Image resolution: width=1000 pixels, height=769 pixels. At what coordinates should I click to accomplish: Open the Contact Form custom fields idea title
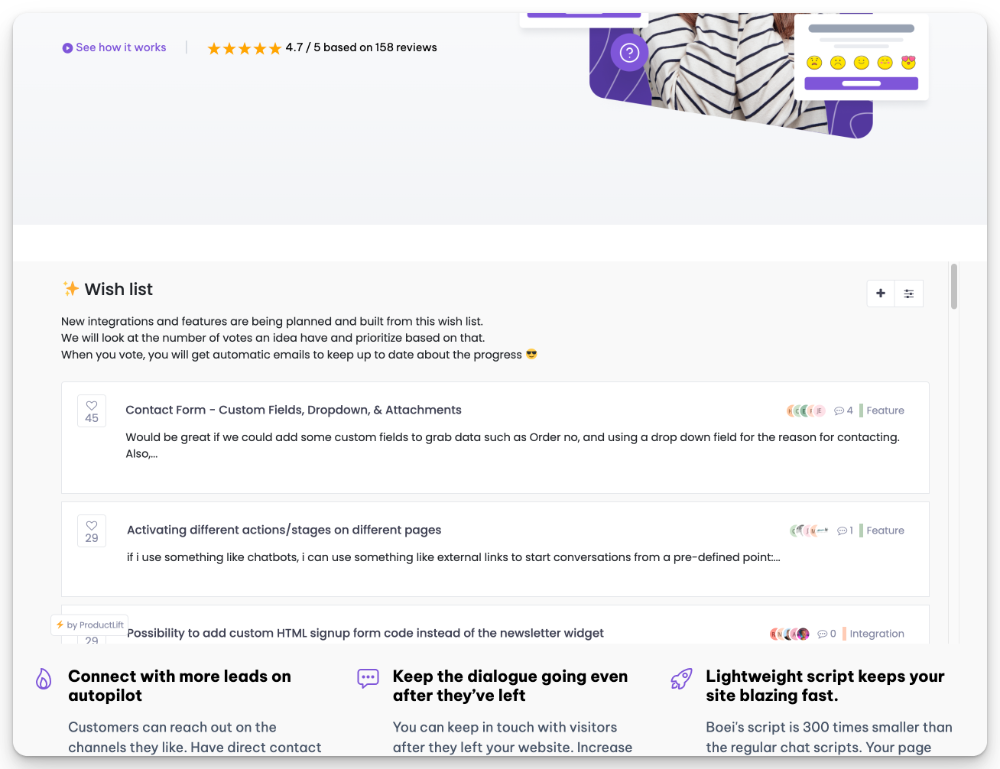(293, 410)
